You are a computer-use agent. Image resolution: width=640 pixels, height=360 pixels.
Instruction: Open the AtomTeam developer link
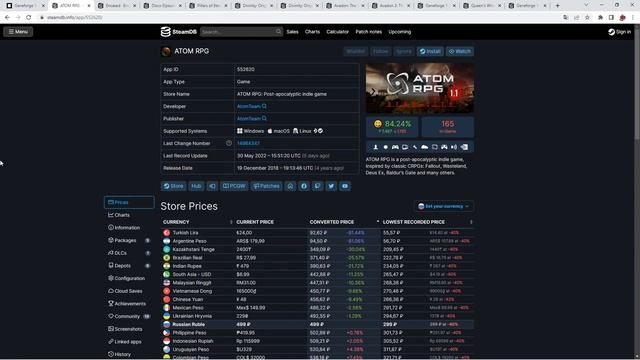pyautogui.click(x=249, y=106)
